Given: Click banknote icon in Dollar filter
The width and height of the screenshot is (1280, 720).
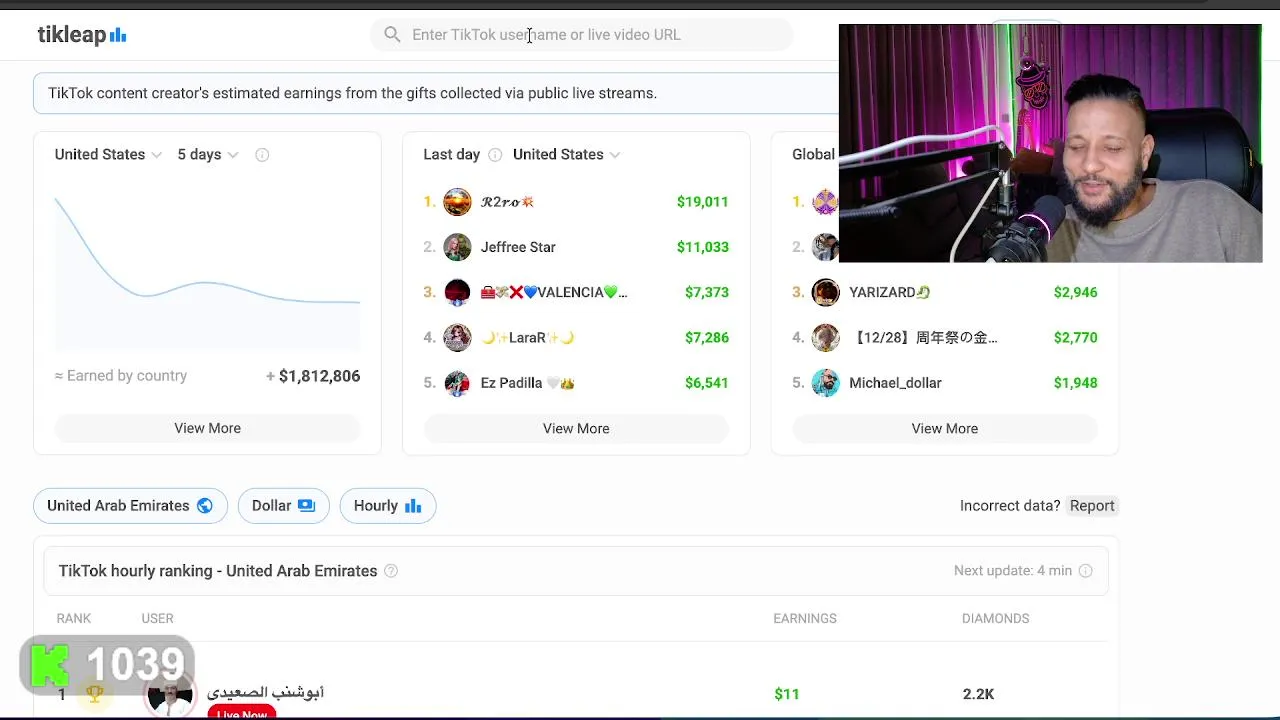Looking at the screenshot, I should click(x=306, y=506).
